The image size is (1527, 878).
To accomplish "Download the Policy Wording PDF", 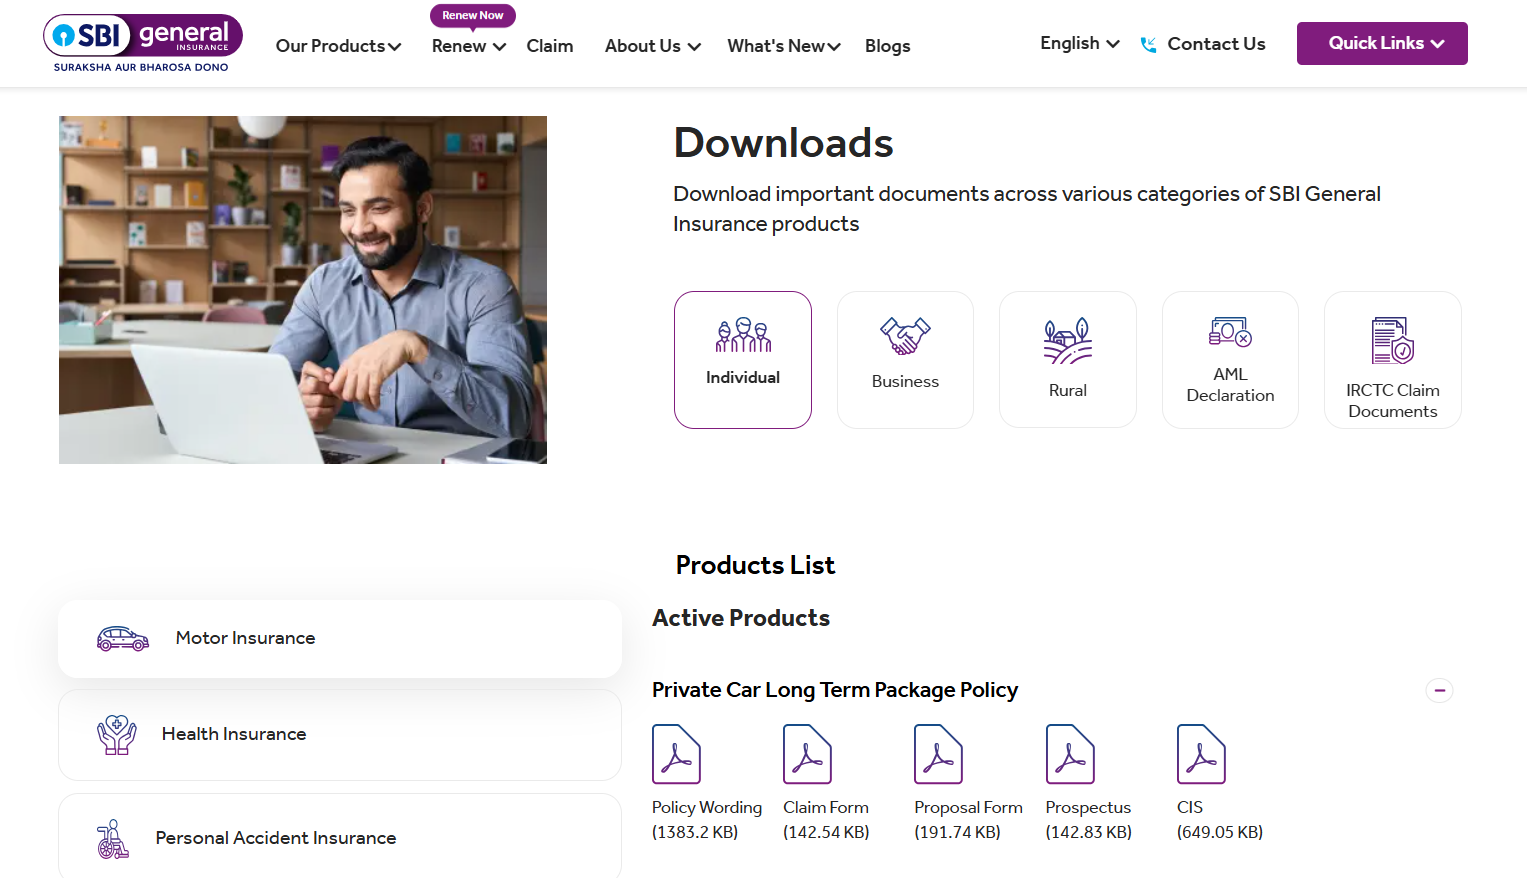I will coord(677,753).
